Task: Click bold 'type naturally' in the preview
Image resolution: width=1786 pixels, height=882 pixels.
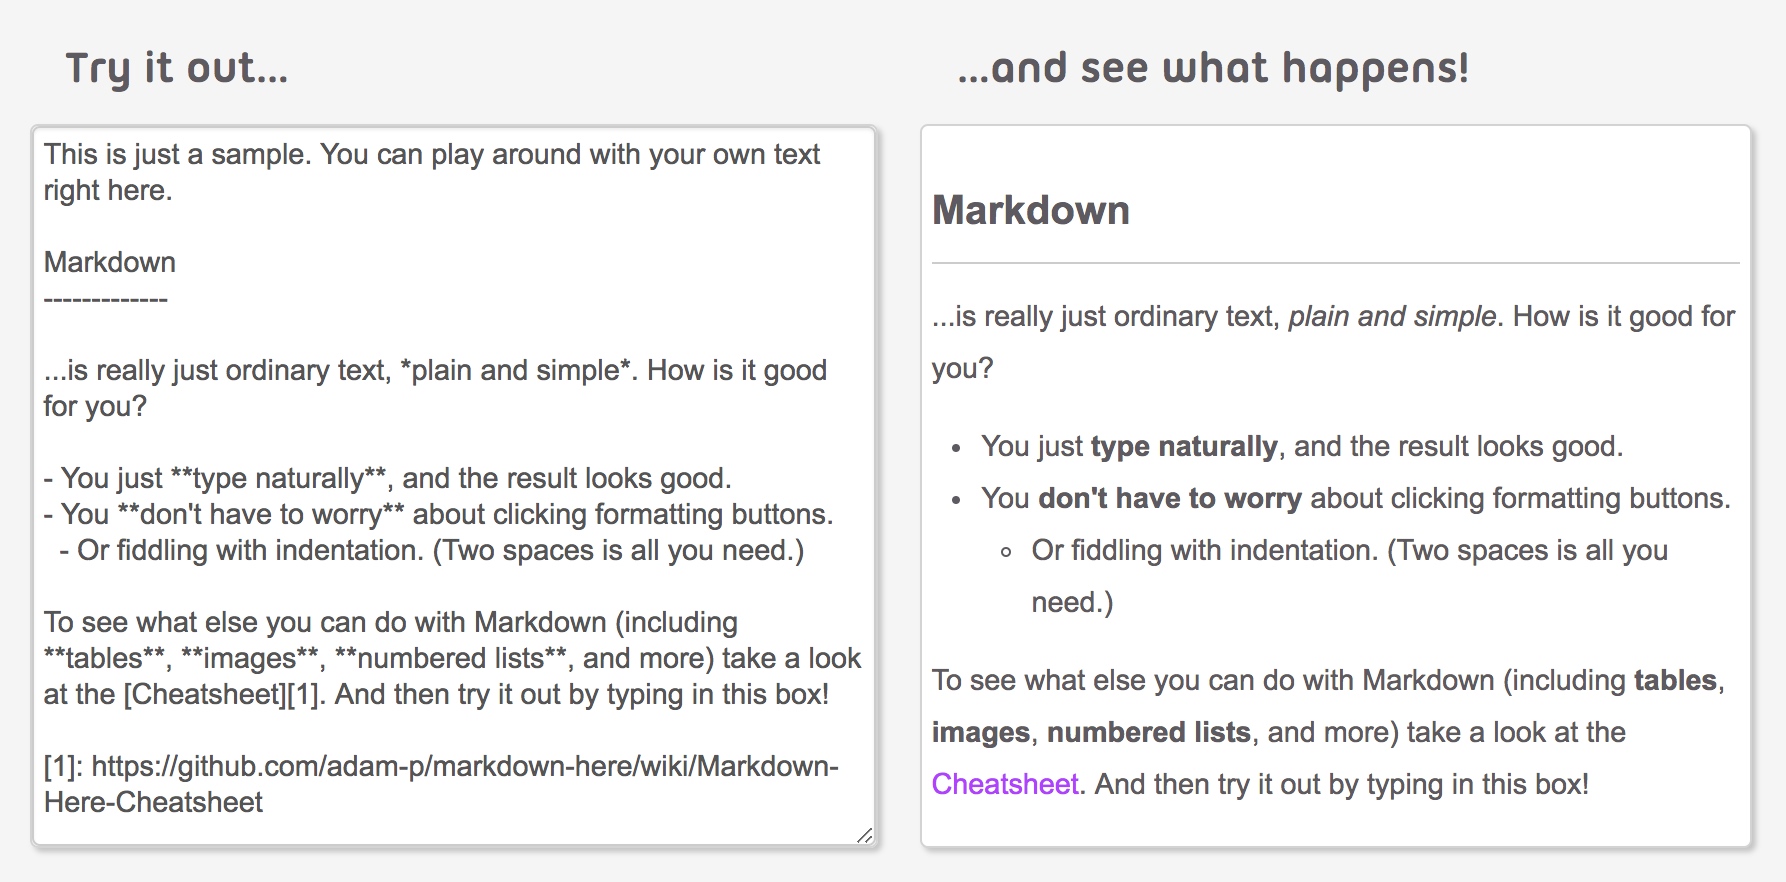Action: pyautogui.click(x=1184, y=447)
